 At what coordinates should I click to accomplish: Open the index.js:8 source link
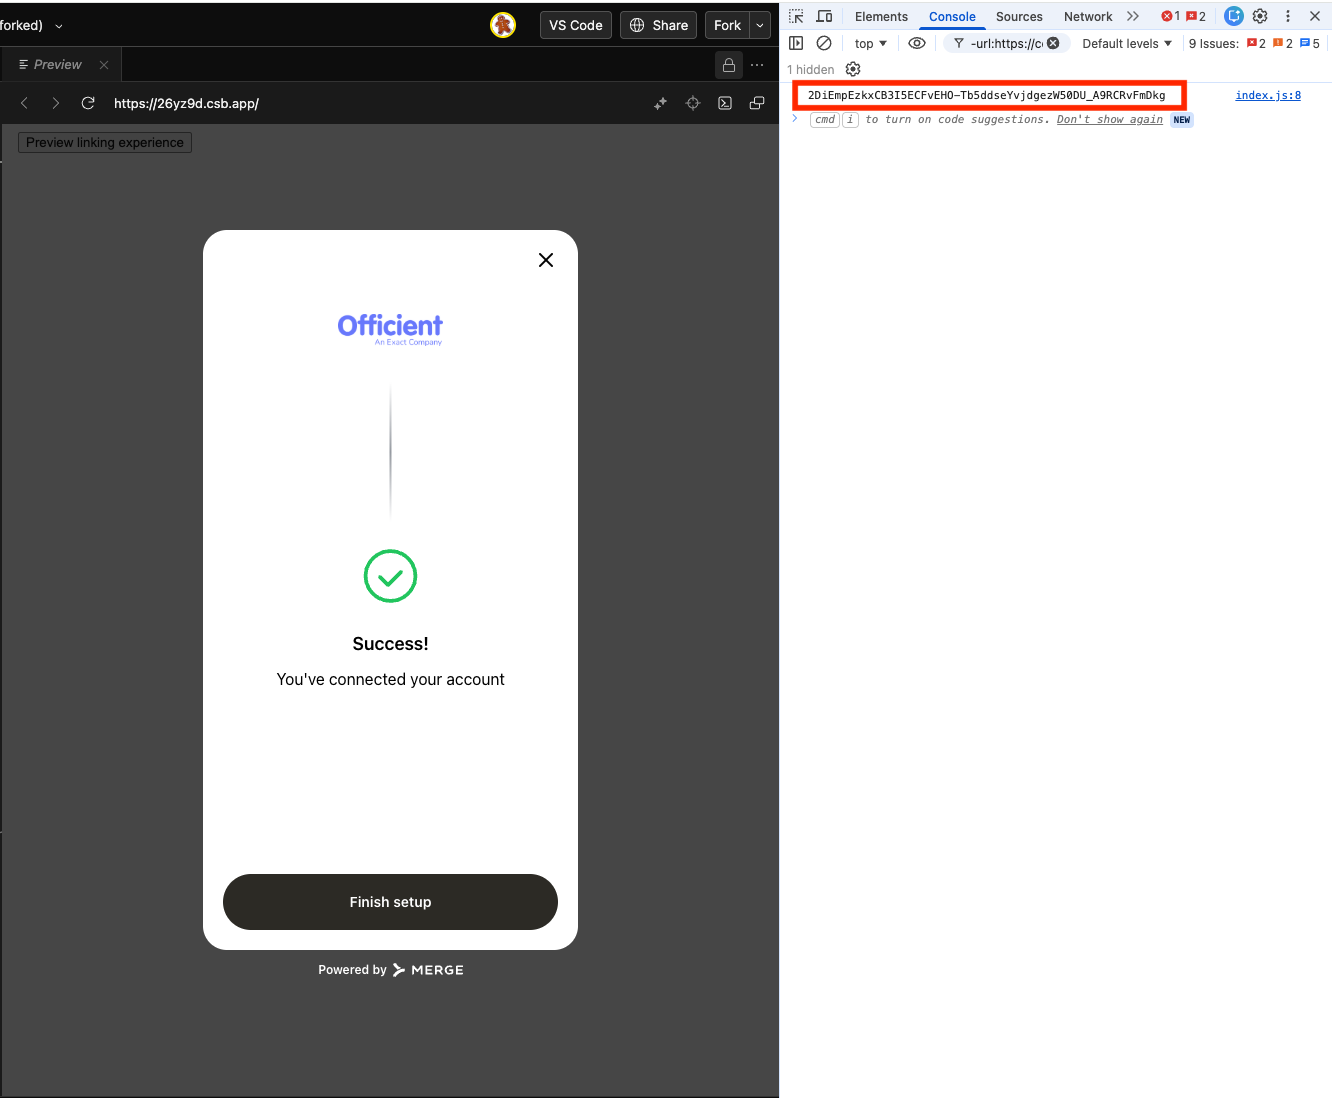1268,95
